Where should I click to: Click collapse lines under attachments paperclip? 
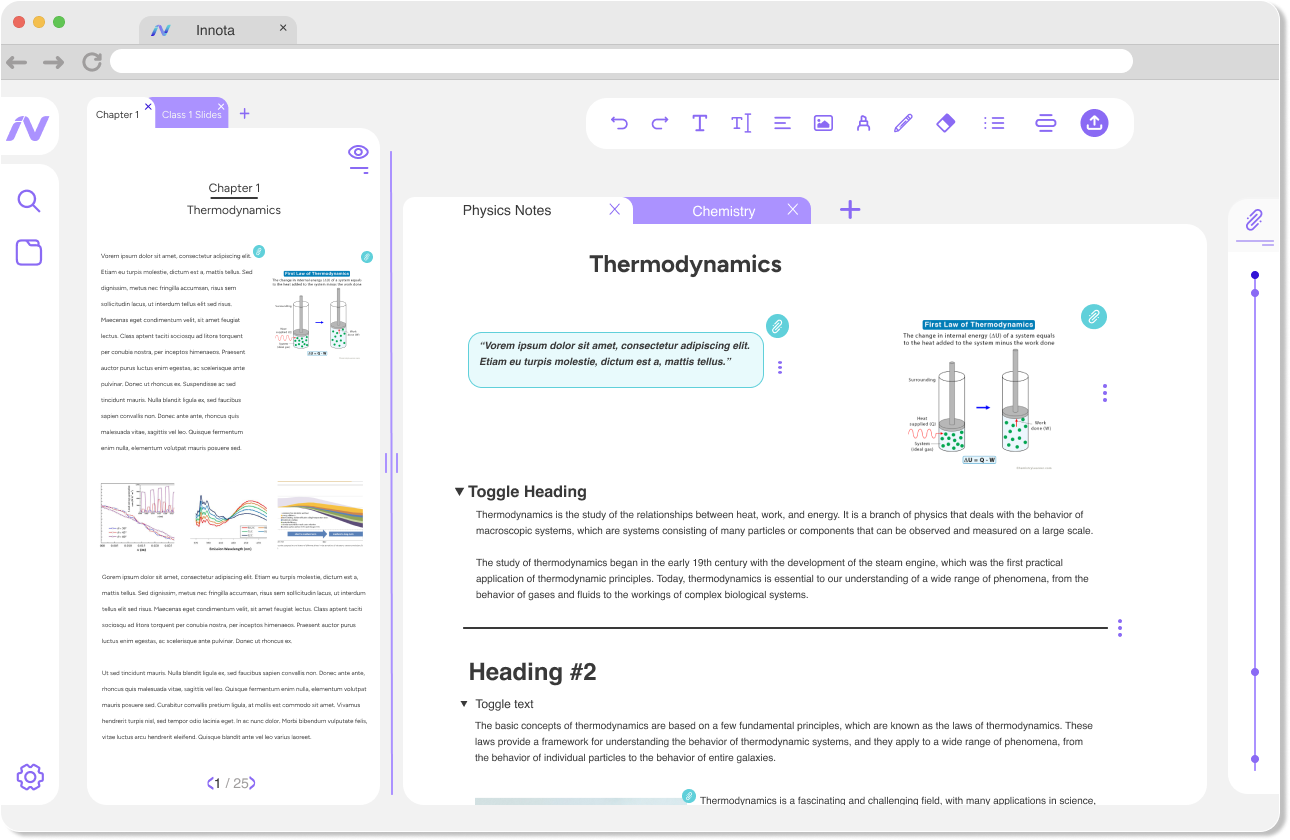[1255, 242]
